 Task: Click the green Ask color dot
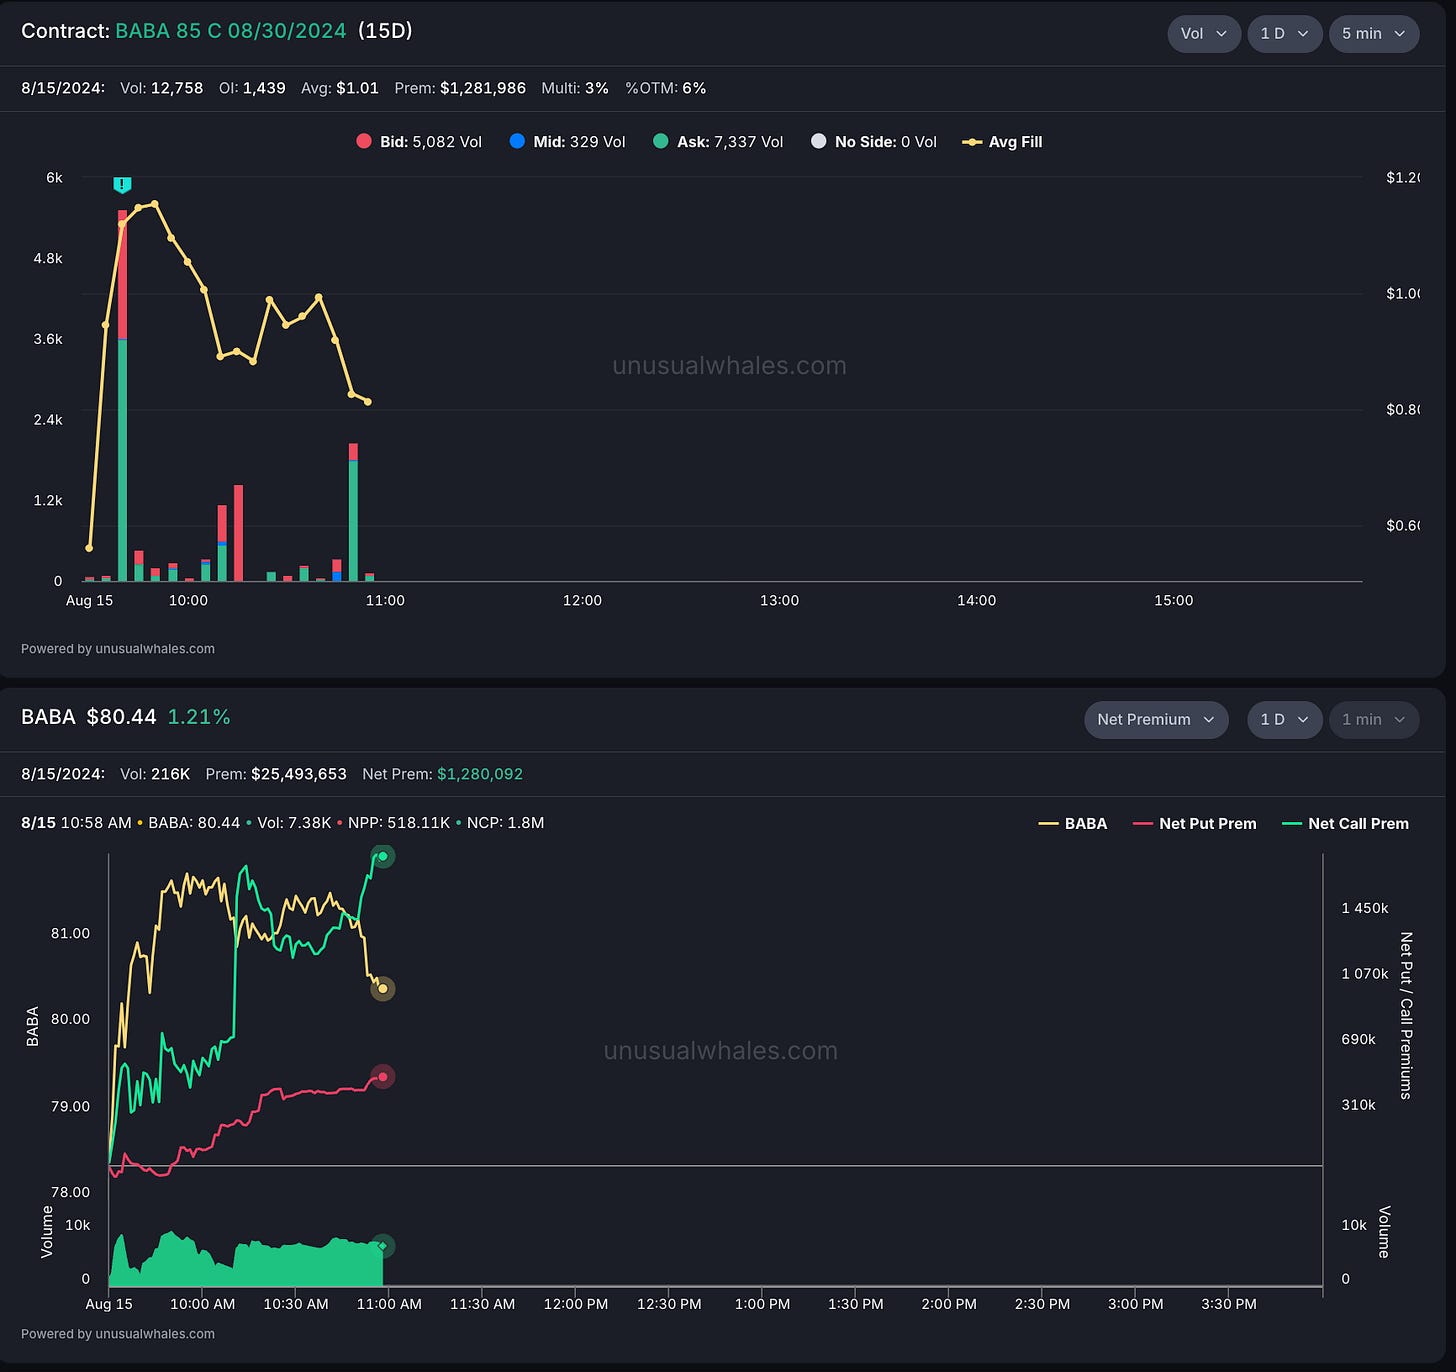point(660,141)
